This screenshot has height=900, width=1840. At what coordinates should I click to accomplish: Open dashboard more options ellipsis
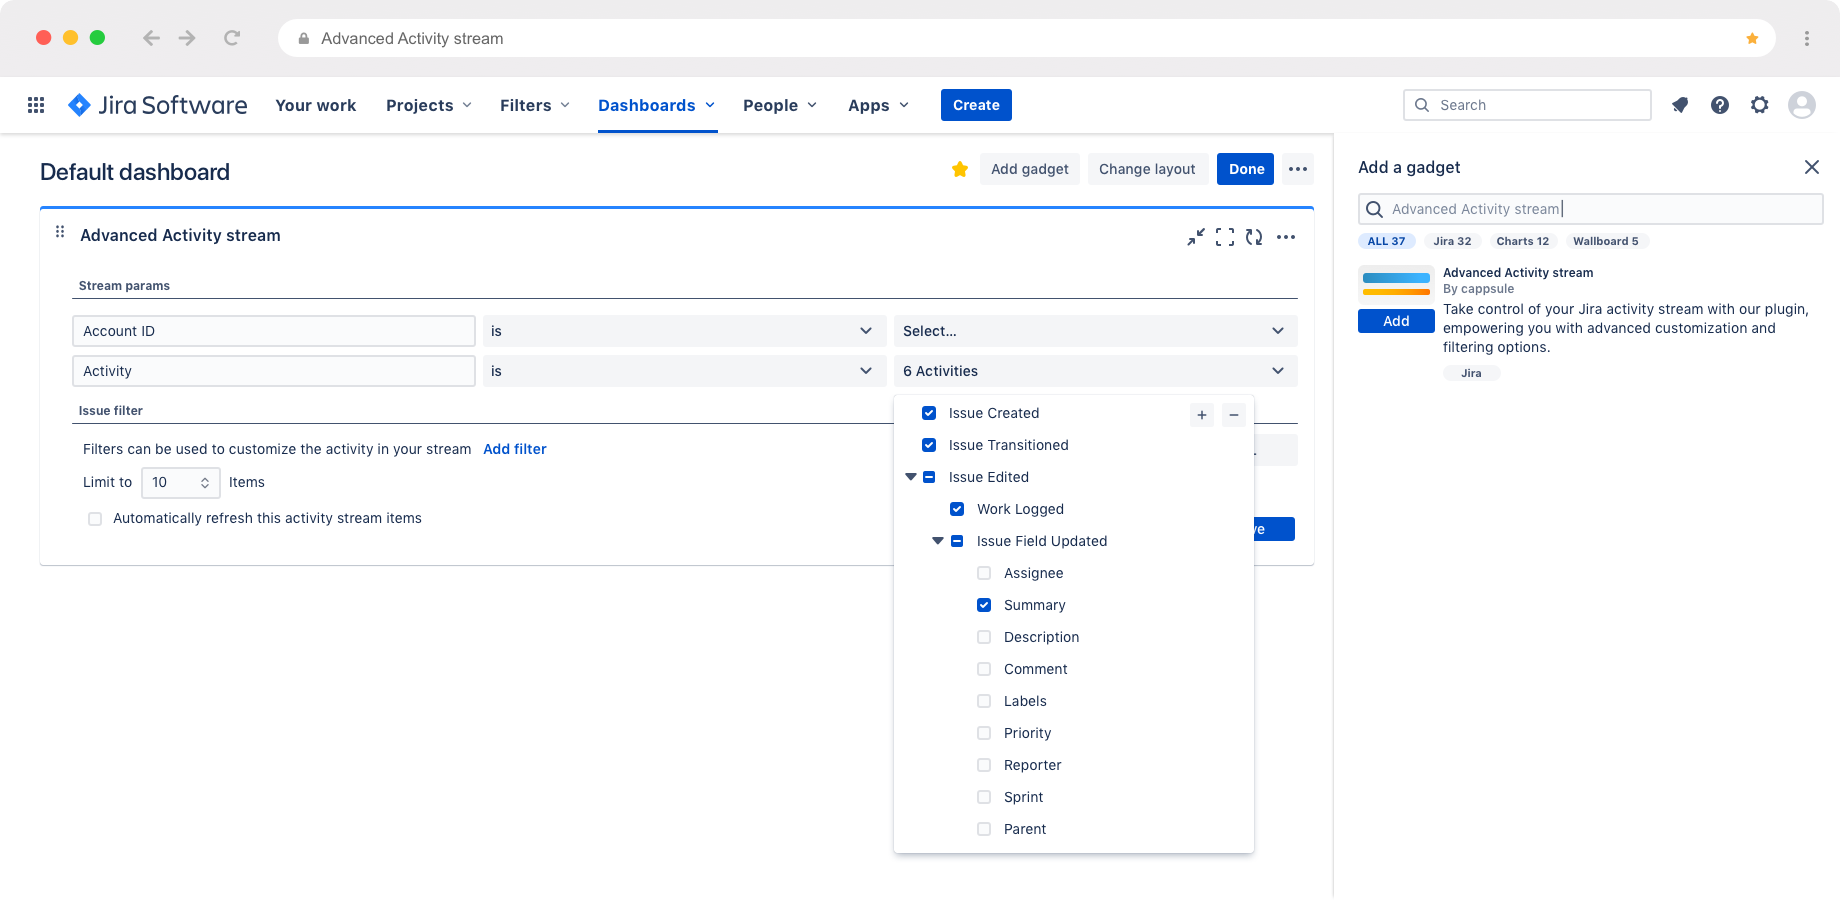[x=1298, y=169]
